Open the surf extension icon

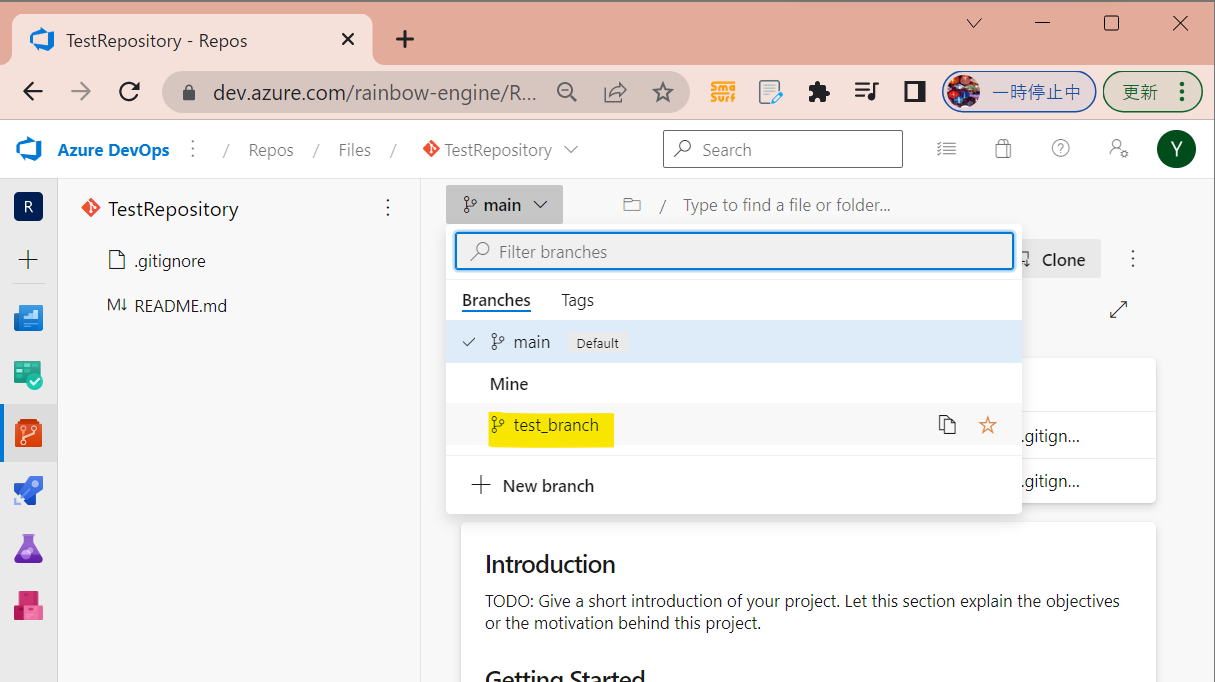click(x=723, y=92)
